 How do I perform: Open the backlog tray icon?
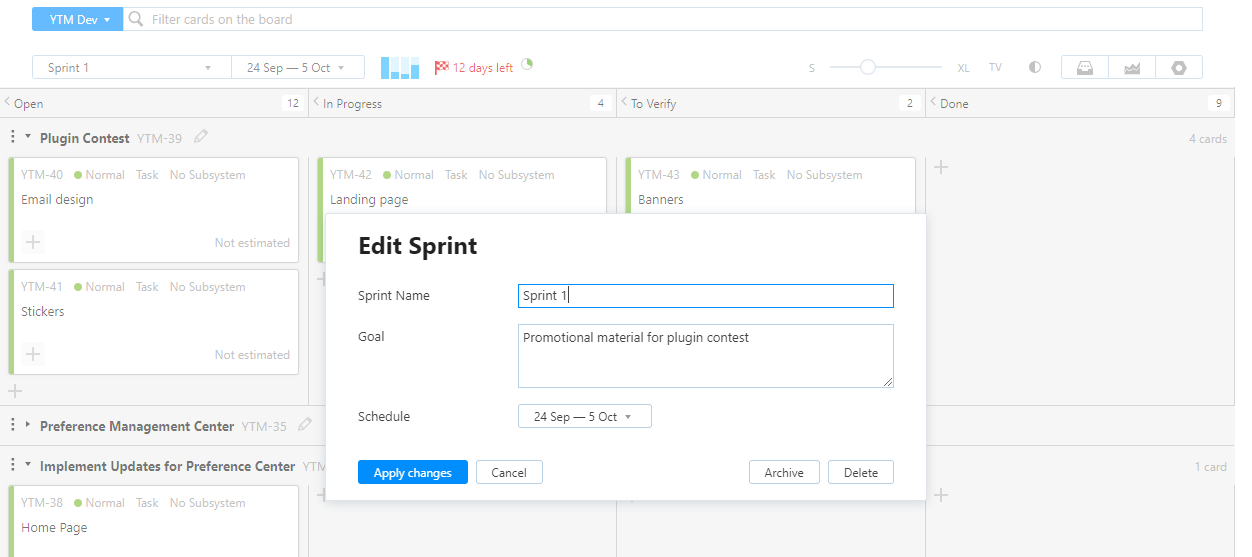pyautogui.click(x=1084, y=68)
